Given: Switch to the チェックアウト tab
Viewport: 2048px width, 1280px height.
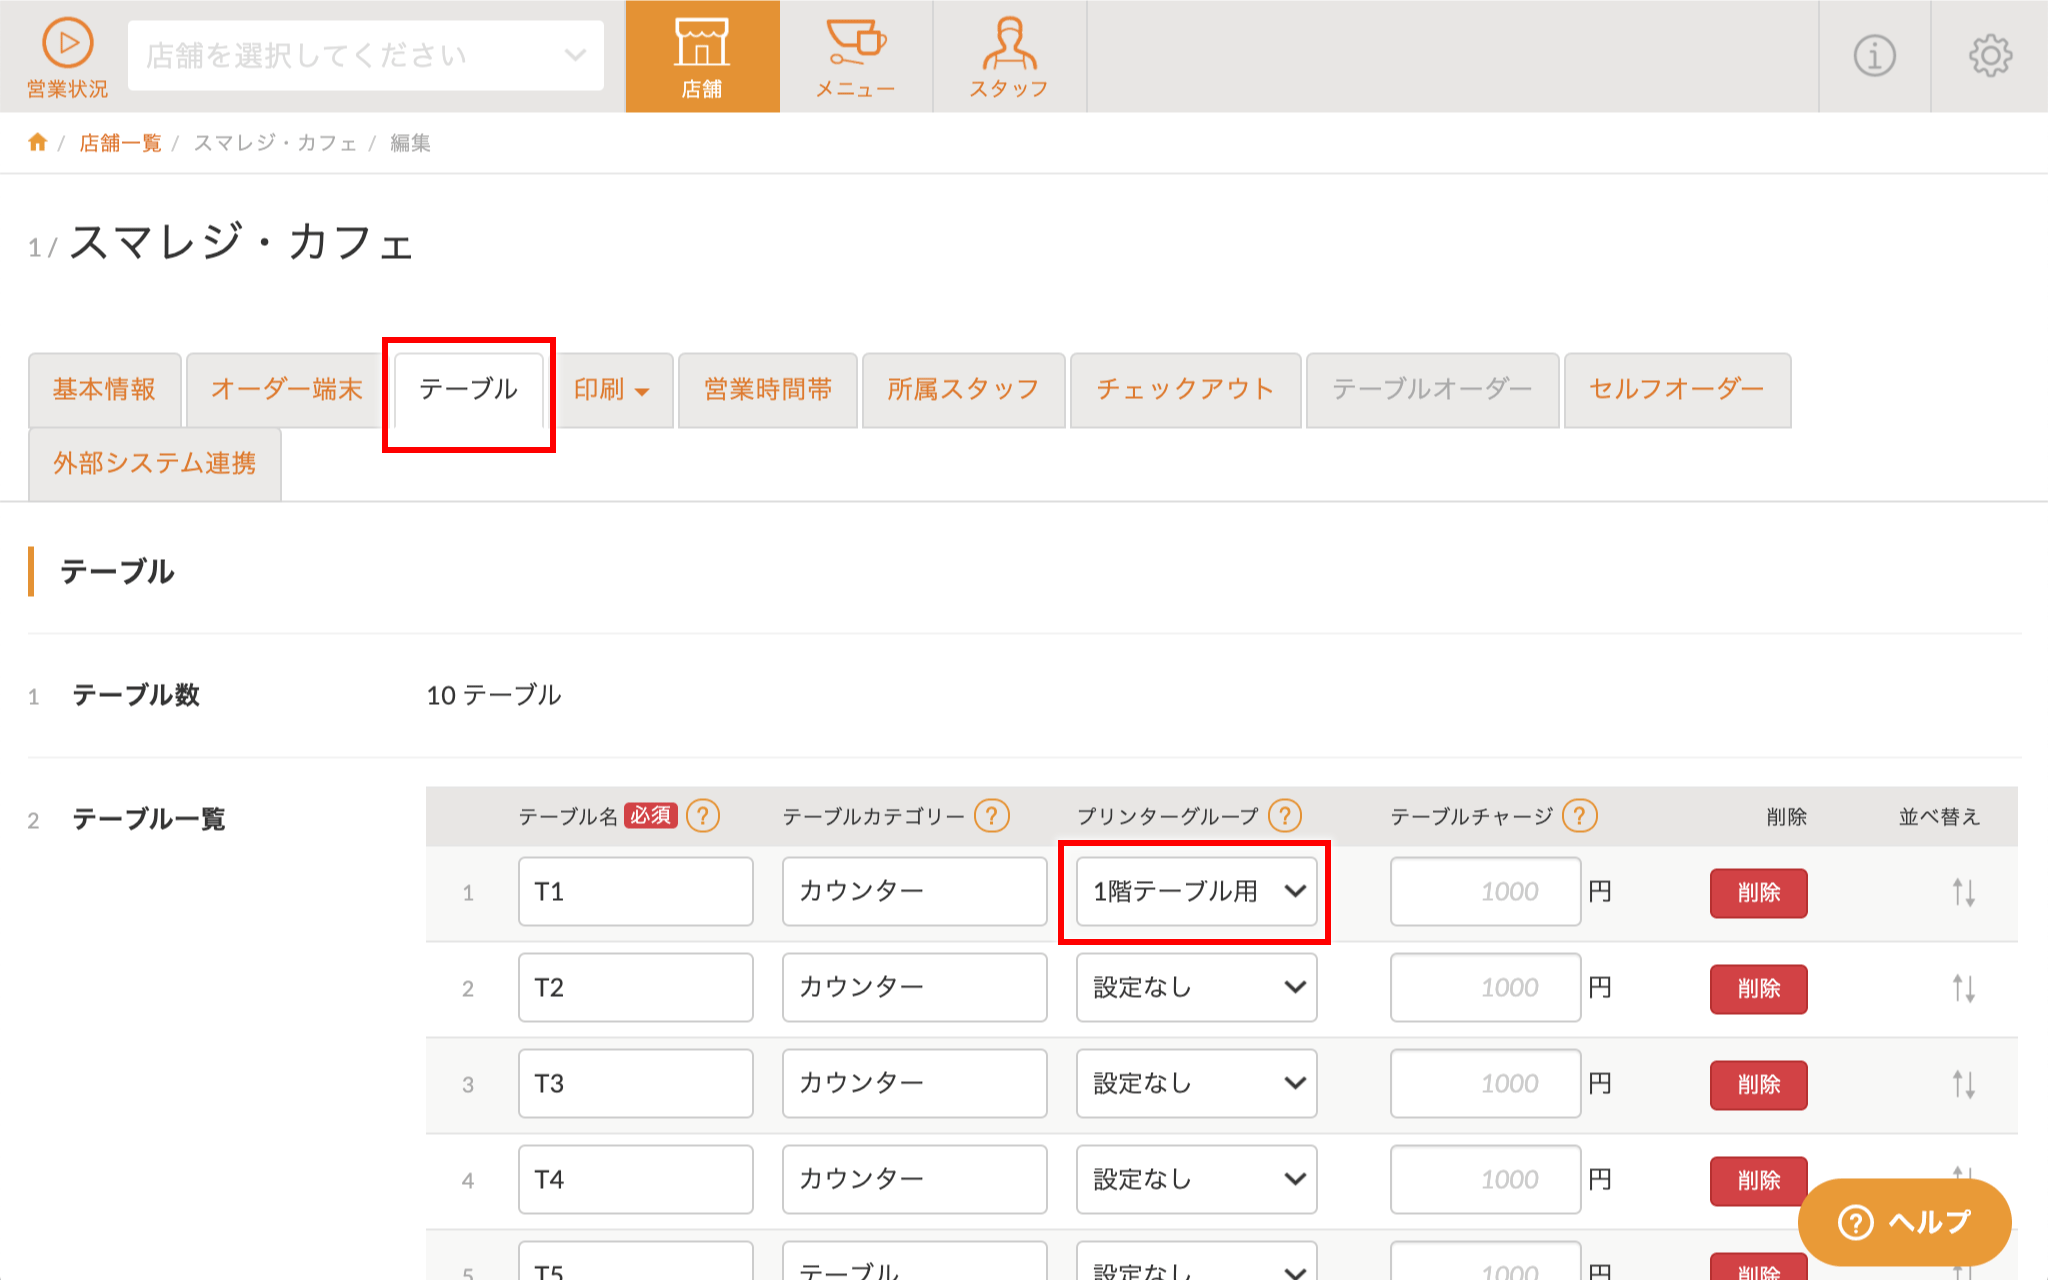Looking at the screenshot, I should point(1185,390).
